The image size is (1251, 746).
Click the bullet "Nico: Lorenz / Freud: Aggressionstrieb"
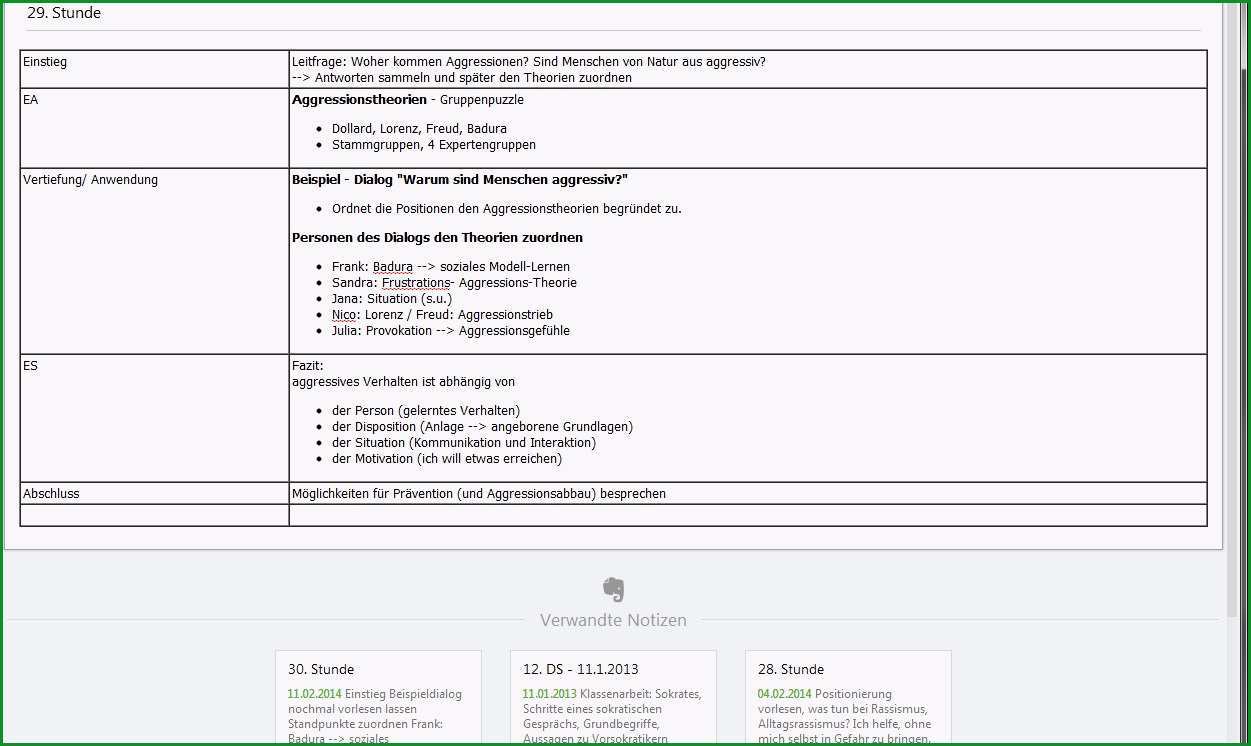click(442, 315)
